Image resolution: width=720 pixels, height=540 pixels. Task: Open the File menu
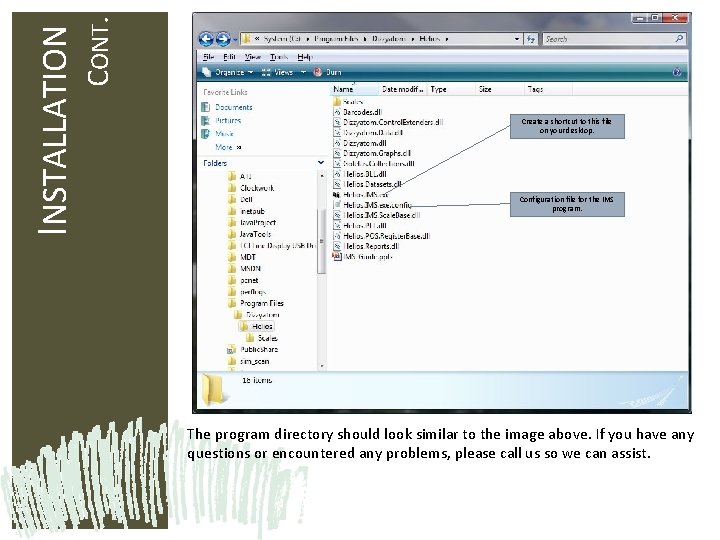(x=208, y=57)
